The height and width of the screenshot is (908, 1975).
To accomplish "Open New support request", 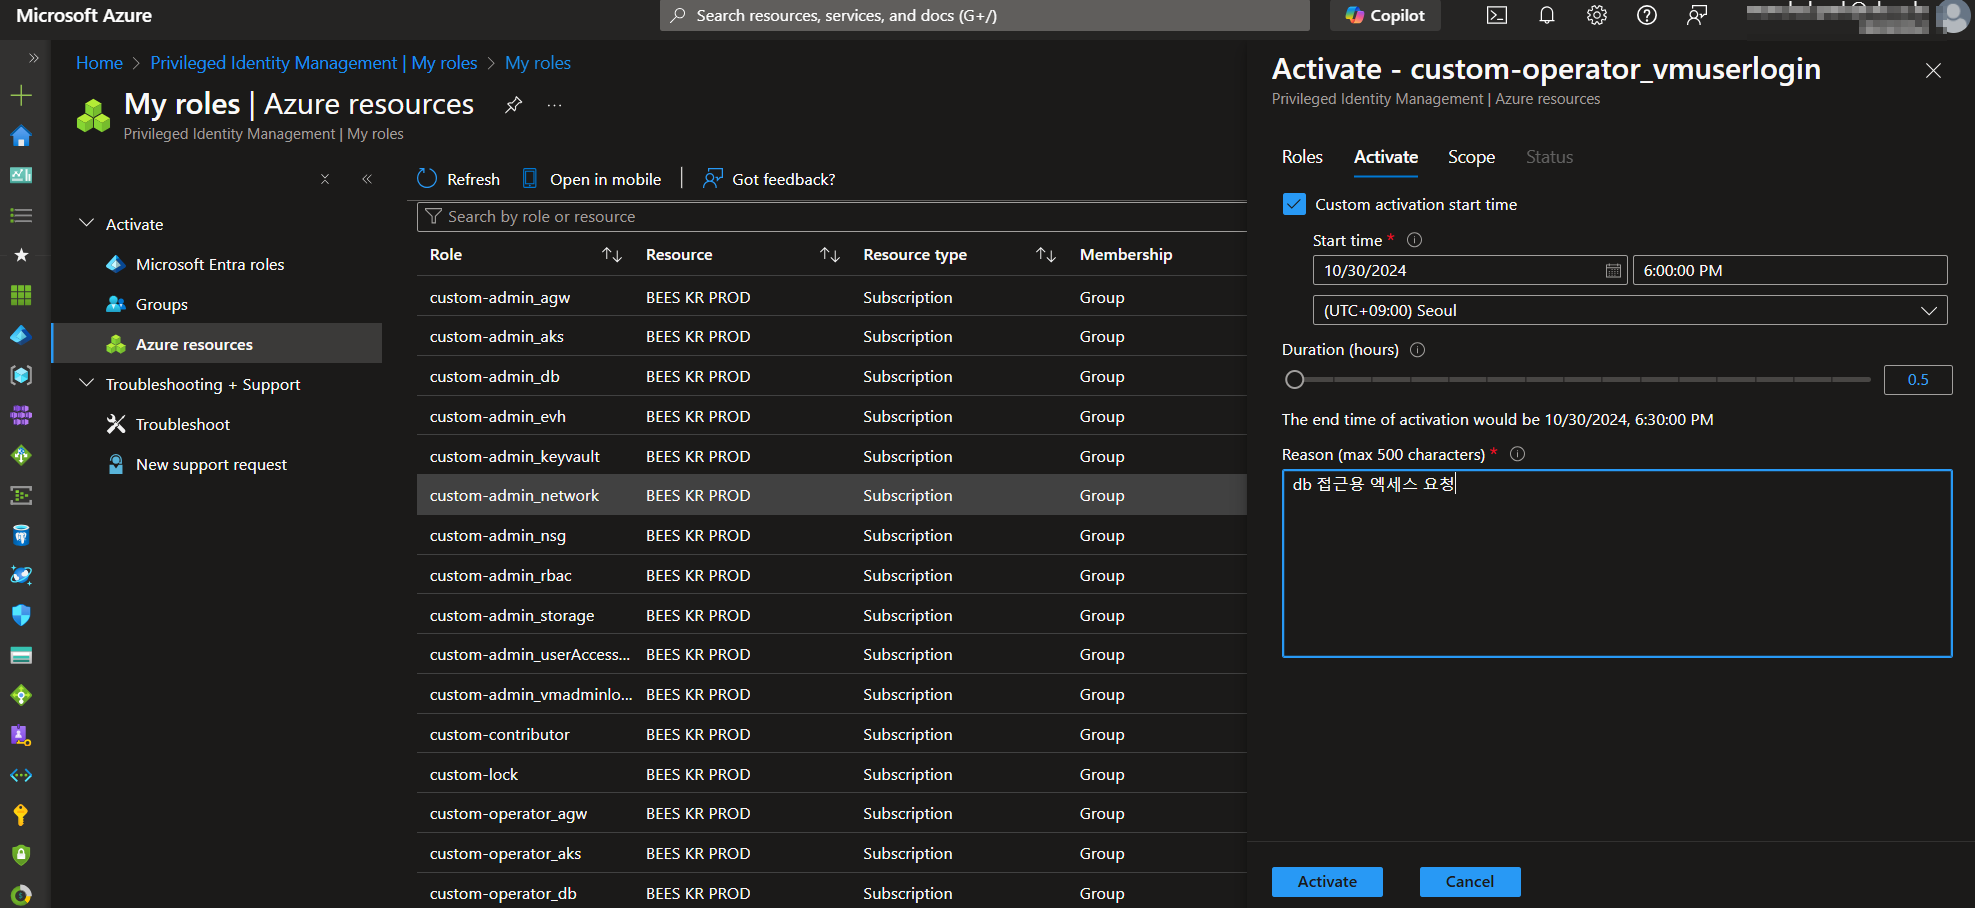I will 211,464.
